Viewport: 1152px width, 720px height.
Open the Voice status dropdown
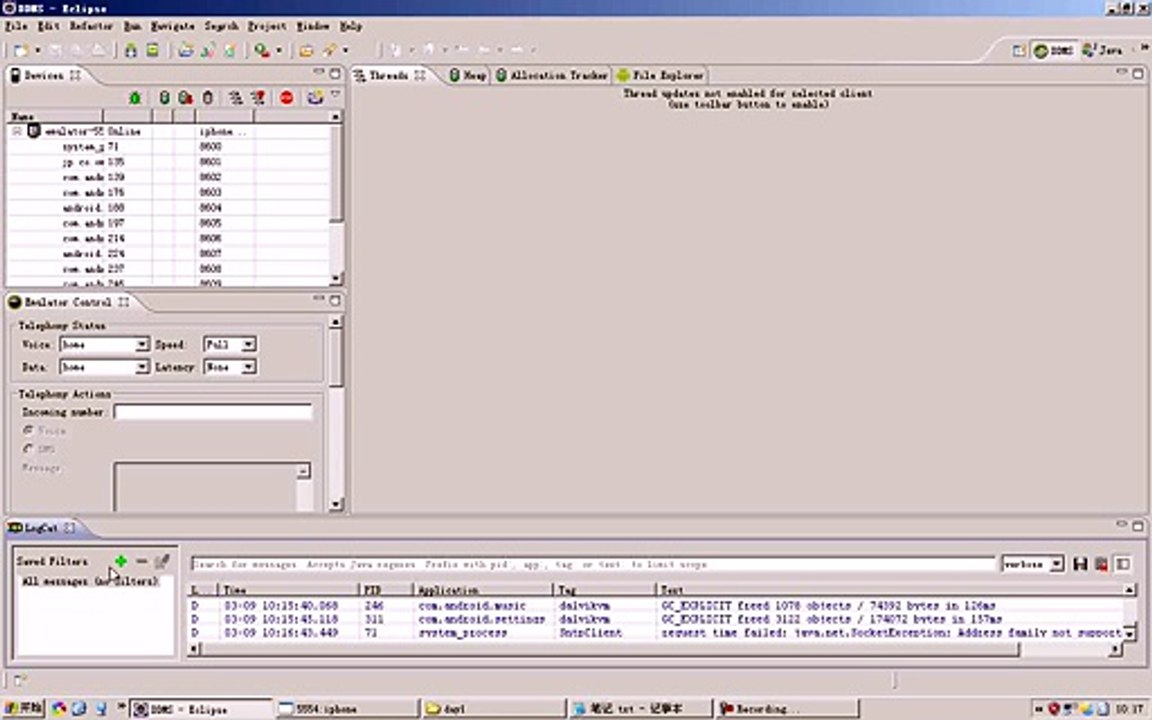(x=143, y=345)
